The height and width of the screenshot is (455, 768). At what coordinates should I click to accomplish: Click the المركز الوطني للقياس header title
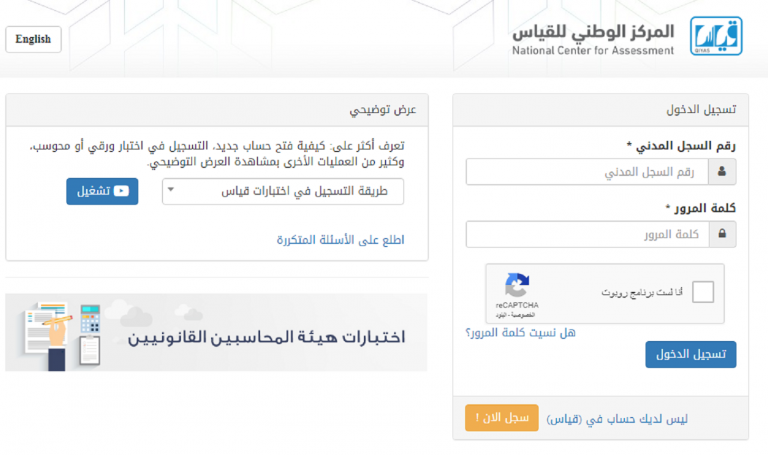pos(593,32)
